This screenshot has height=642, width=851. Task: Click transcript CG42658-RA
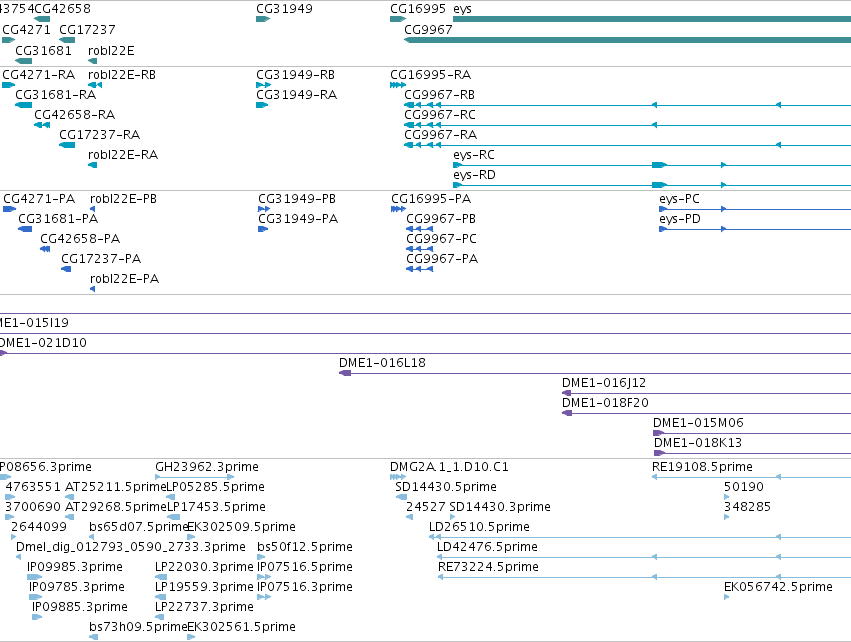tap(74, 115)
